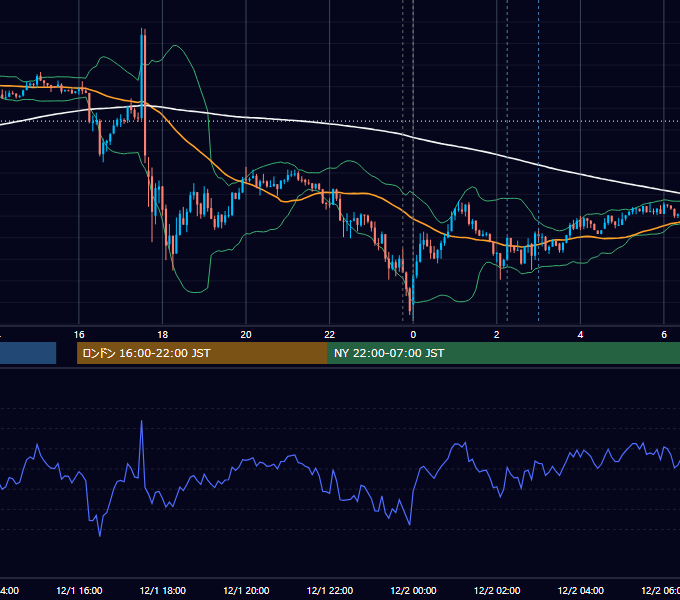Viewport: 680px width, 600px height.
Task: Click the hour label 18 on upper axis
Action: point(163,335)
